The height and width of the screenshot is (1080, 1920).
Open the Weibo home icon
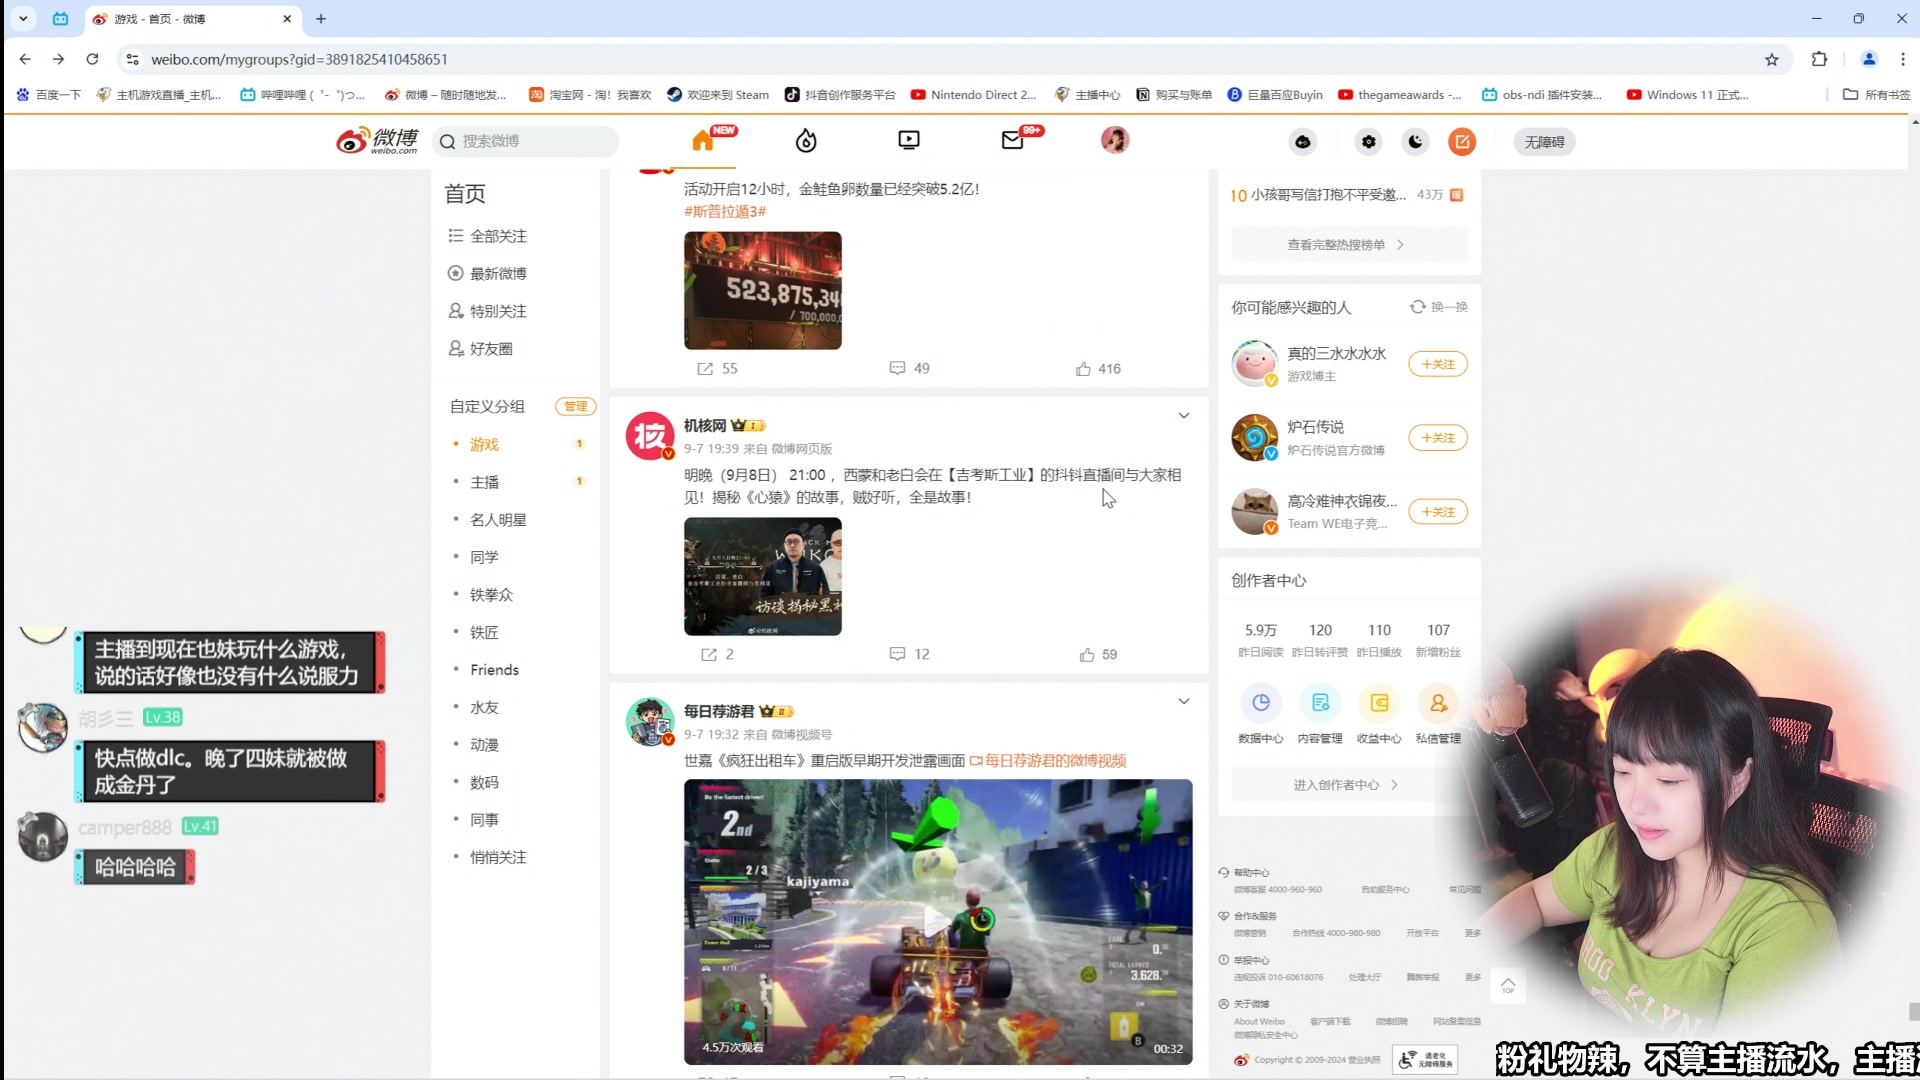pyautogui.click(x=704, y=141)
